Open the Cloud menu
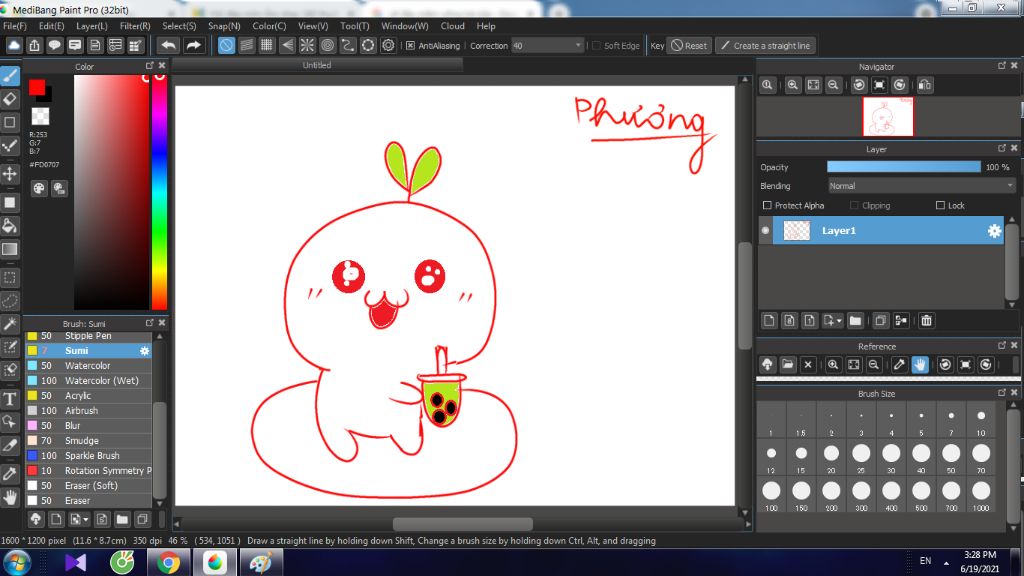This screenshot has height=576, width=1024. click(x=453, y=26)
